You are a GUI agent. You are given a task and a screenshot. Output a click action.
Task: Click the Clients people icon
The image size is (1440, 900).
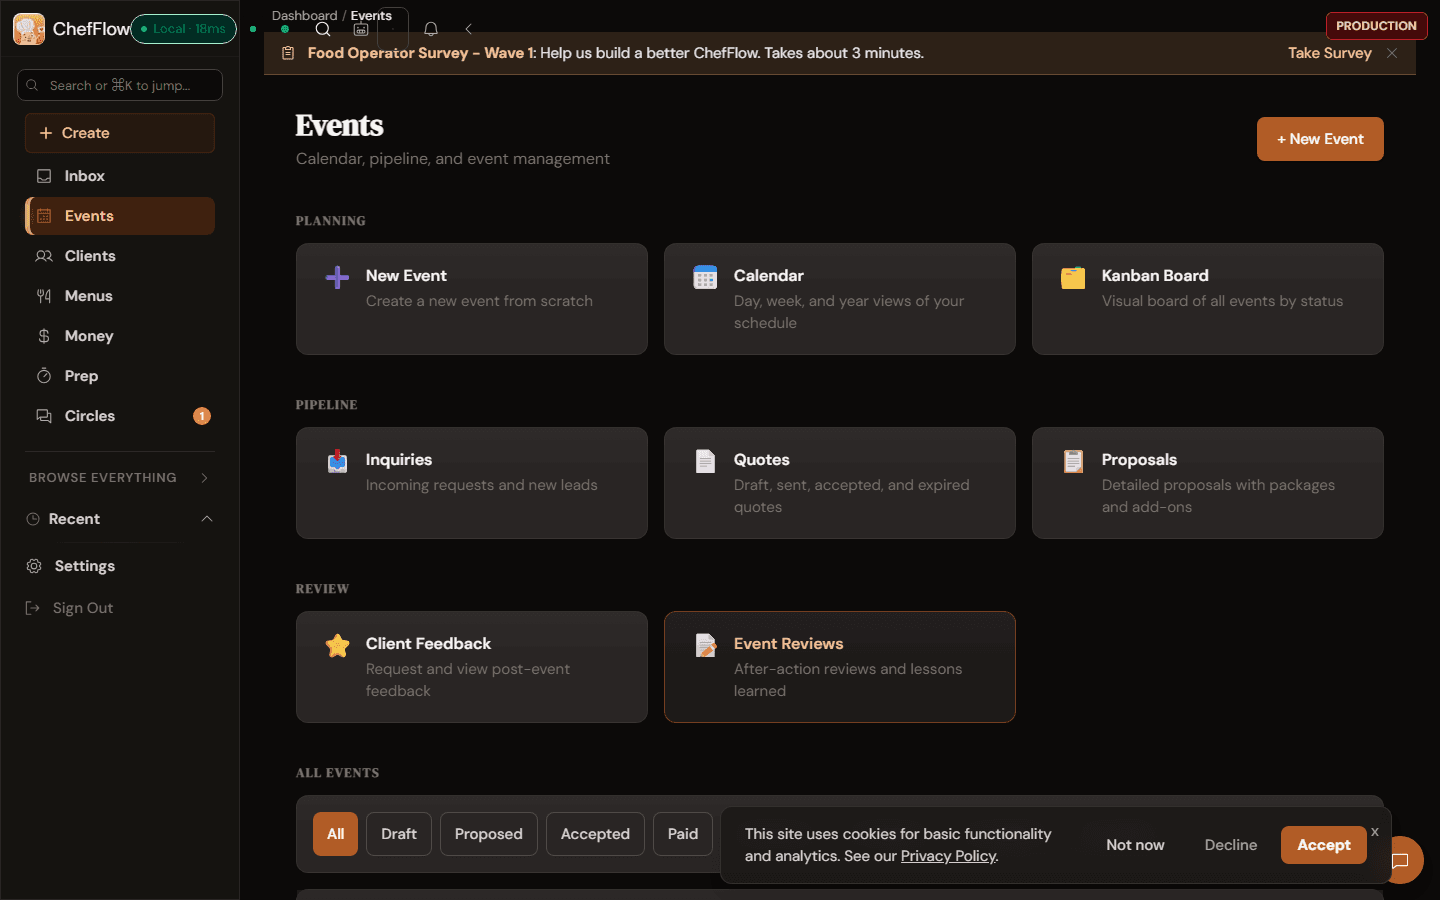point(44,256)
